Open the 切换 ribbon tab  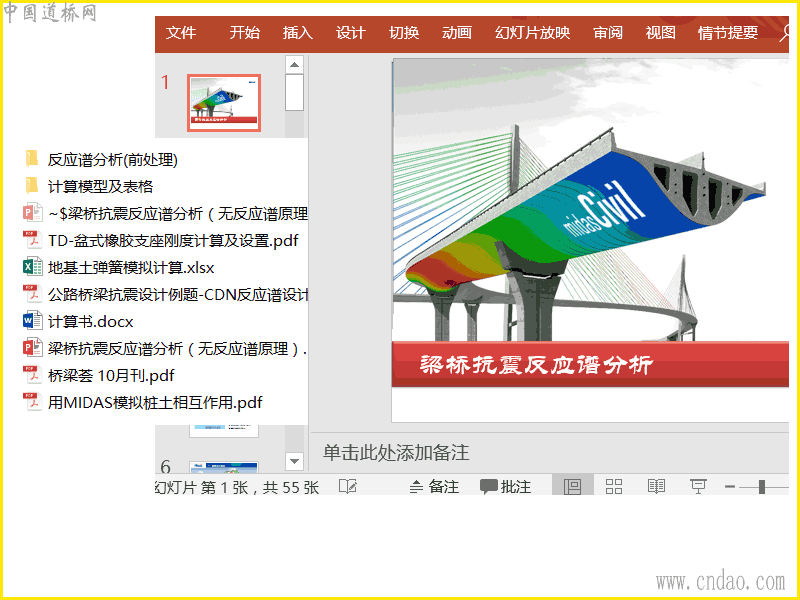(404, 33)
